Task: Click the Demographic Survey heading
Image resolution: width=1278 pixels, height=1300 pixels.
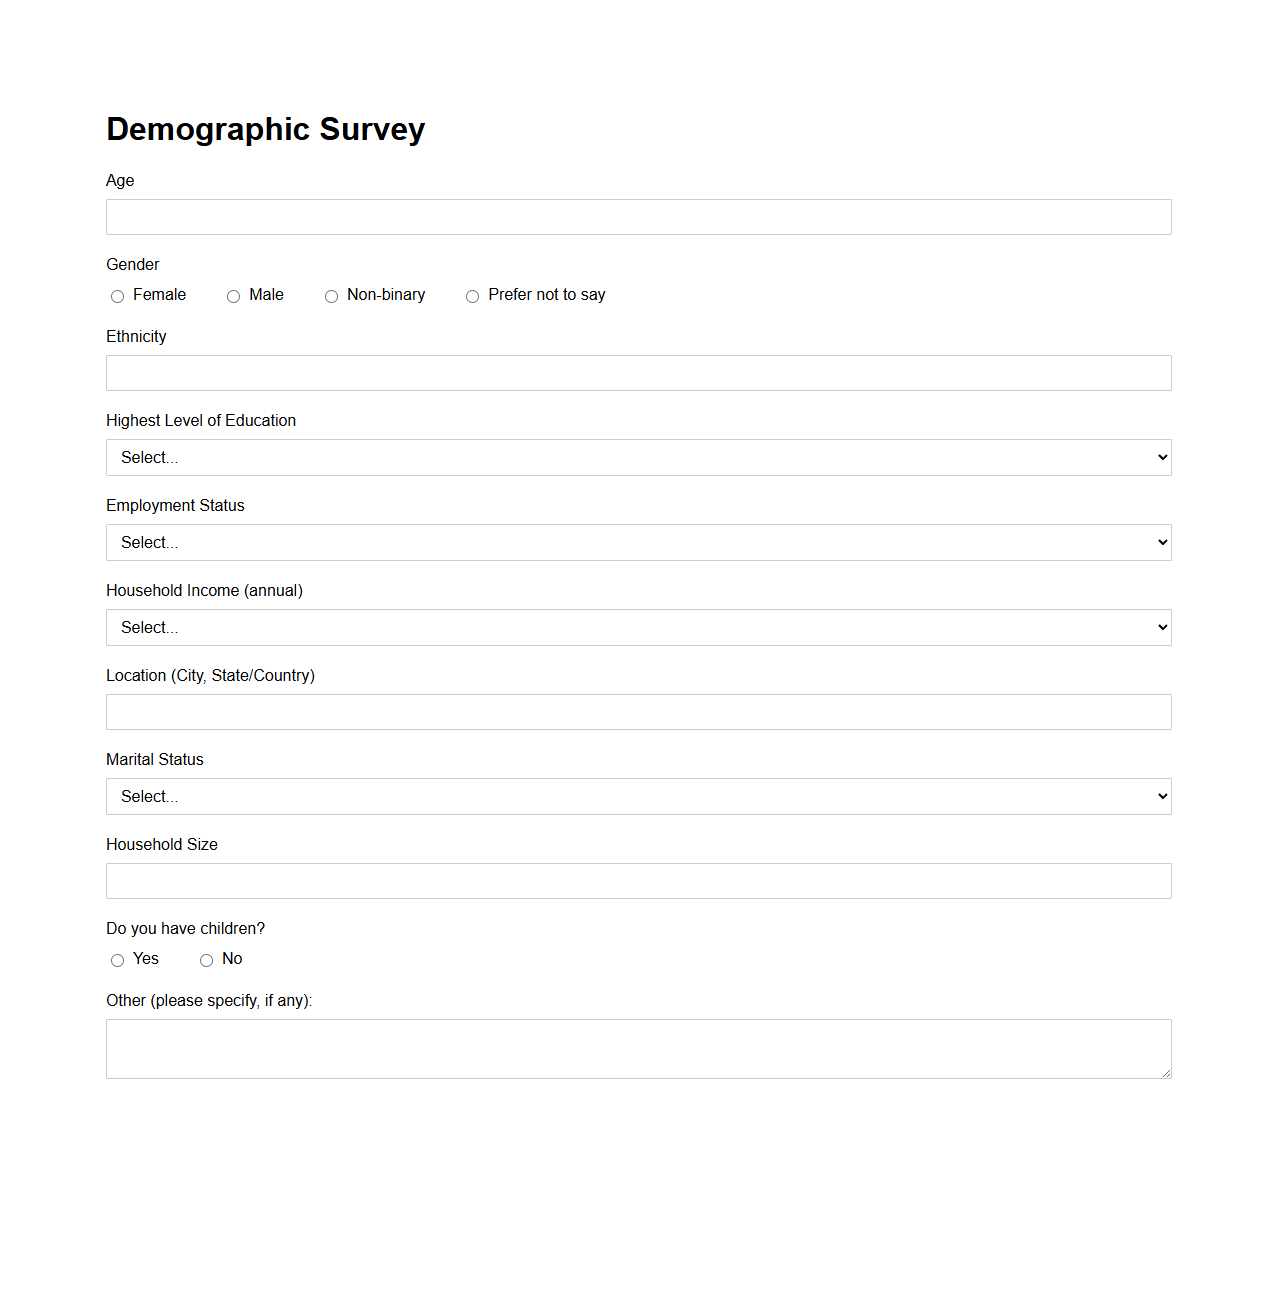Action: click(265, 129)
